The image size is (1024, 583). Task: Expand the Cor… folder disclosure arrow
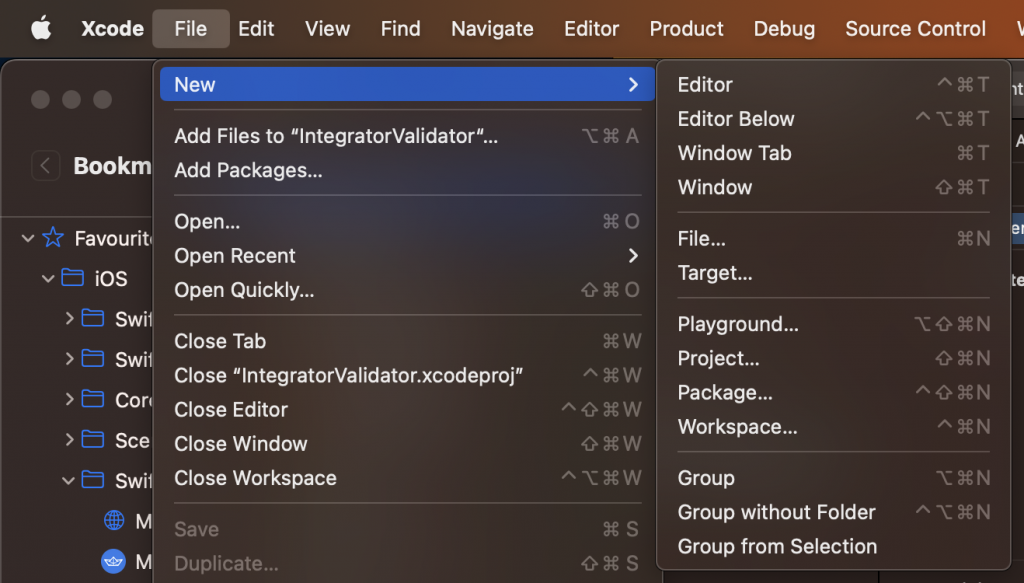(x=69, y=399)
